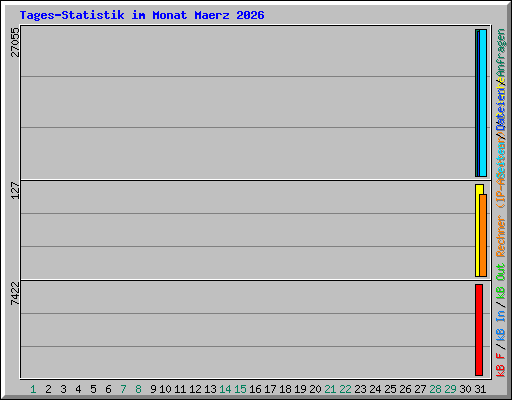Click the orange Rechner bar on day 31
The image size is (512, 400).
click(483, 235)
